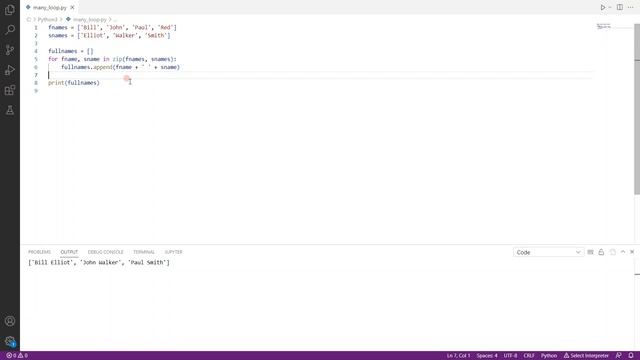Select the many_loop.py editor tab
The width and height of the screenshot is (640, 360).
pyautogui.click(x=49, y=7)
